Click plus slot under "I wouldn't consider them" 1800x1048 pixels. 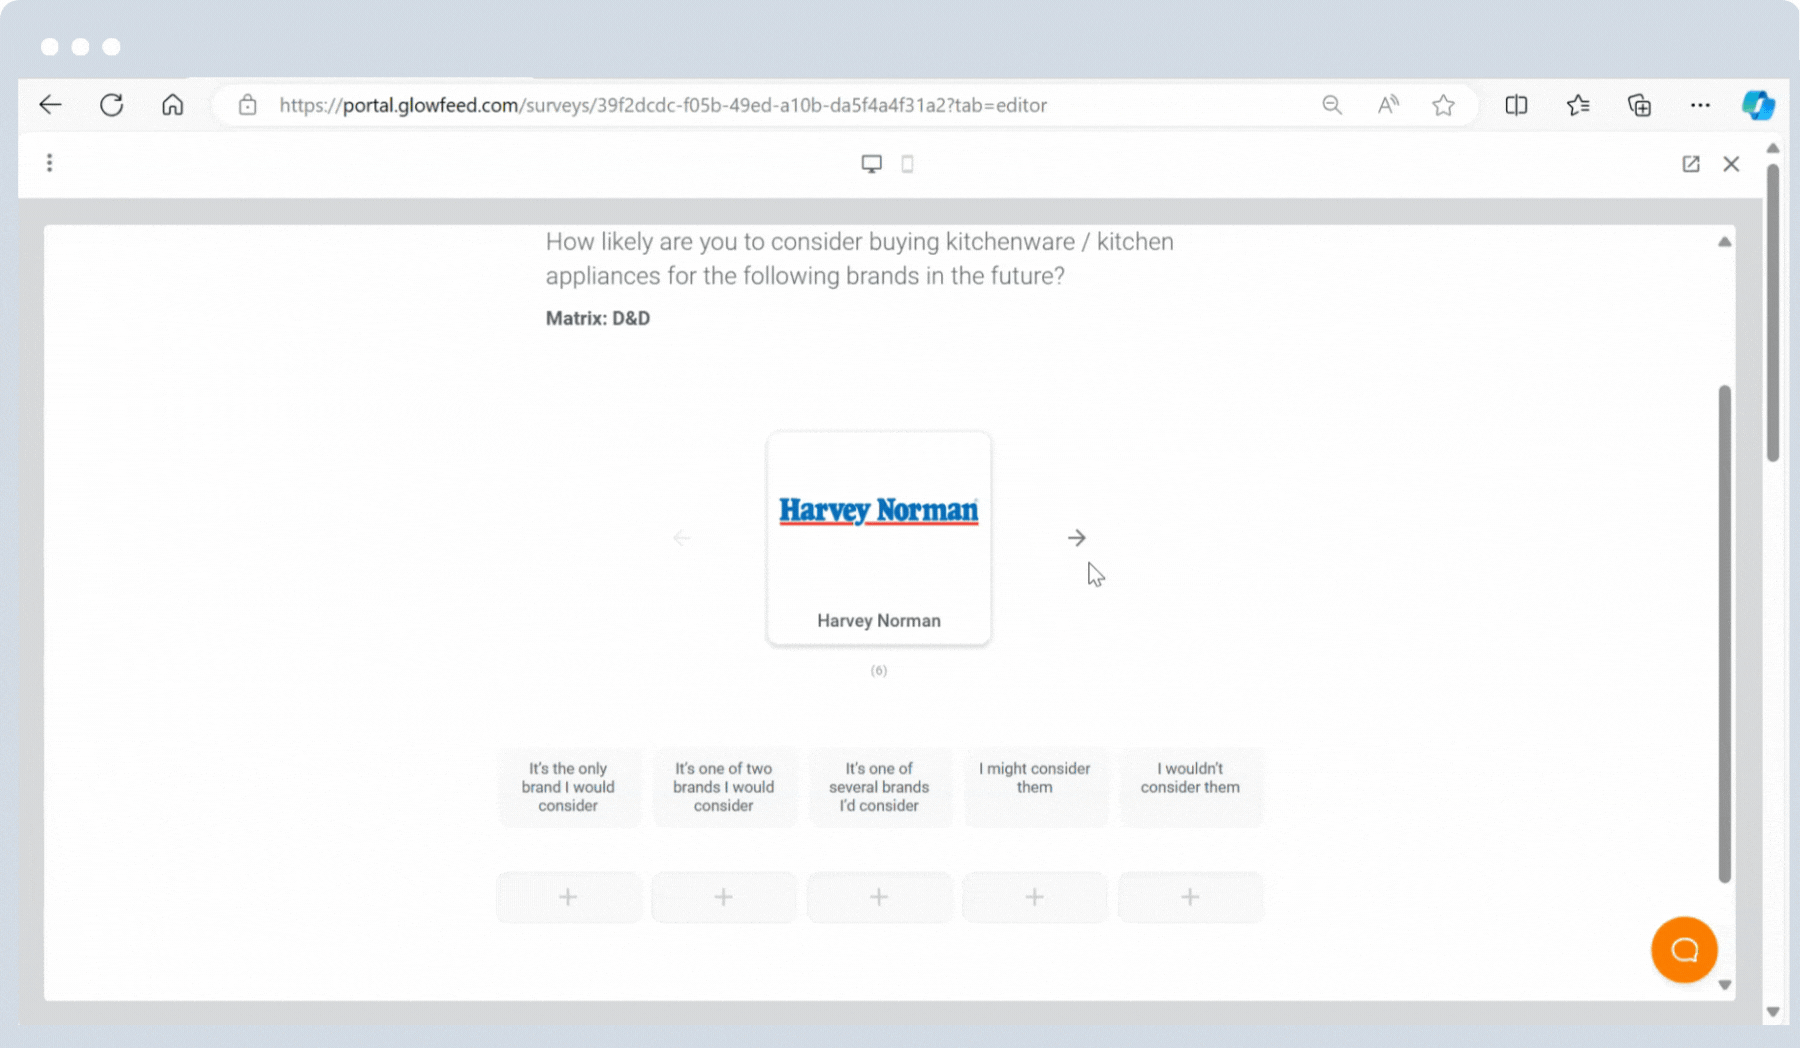coord(1190,897)
